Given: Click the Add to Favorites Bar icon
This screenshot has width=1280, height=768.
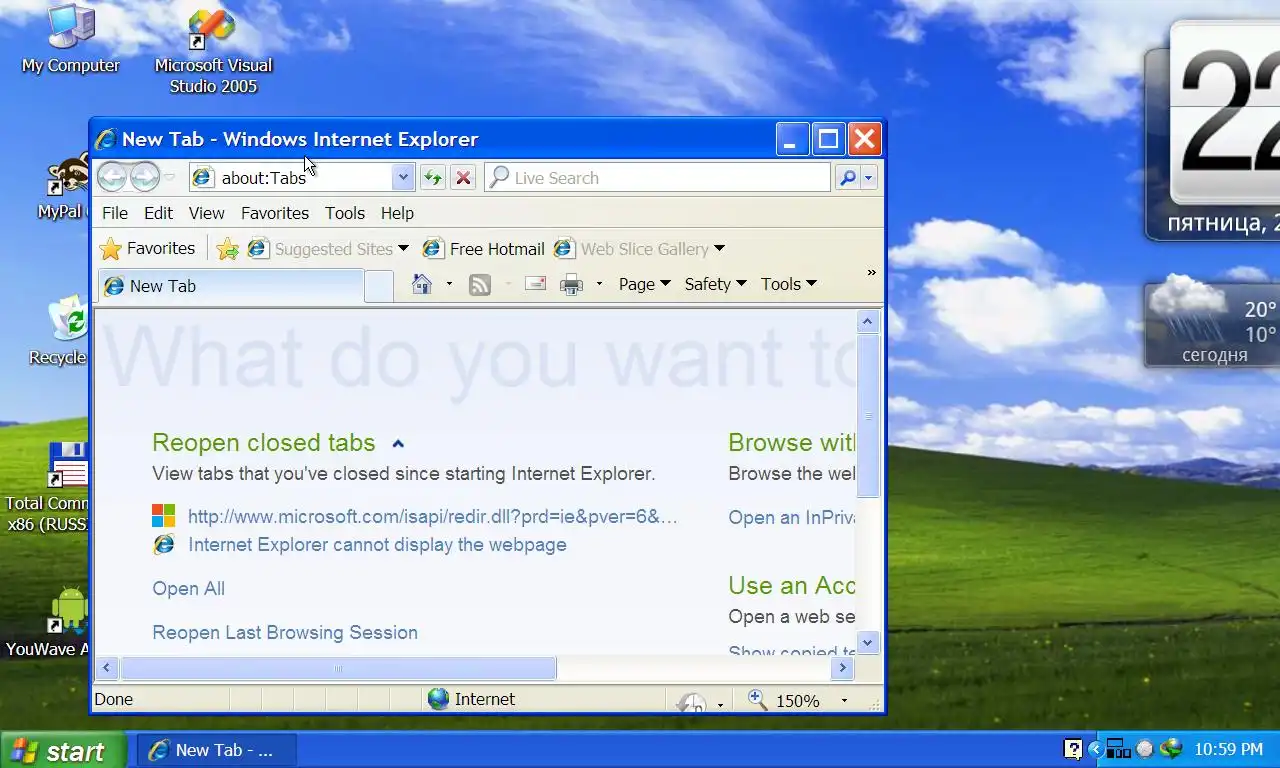Looking at the screenshot, I should [x=228, y=249].
